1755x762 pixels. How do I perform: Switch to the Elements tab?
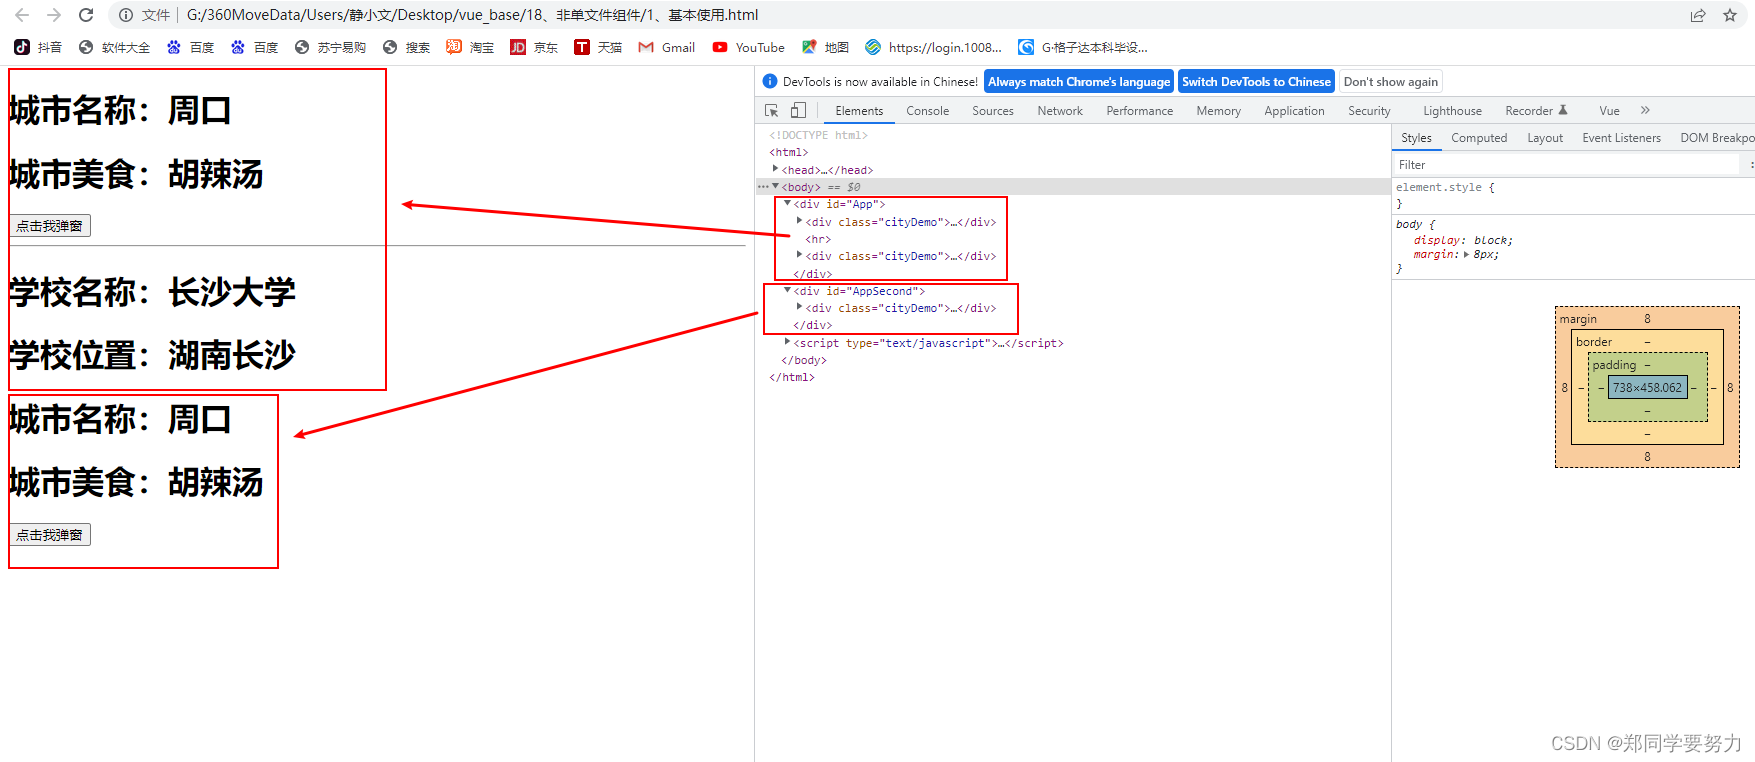pyautogui.click(x=859, y=111)
